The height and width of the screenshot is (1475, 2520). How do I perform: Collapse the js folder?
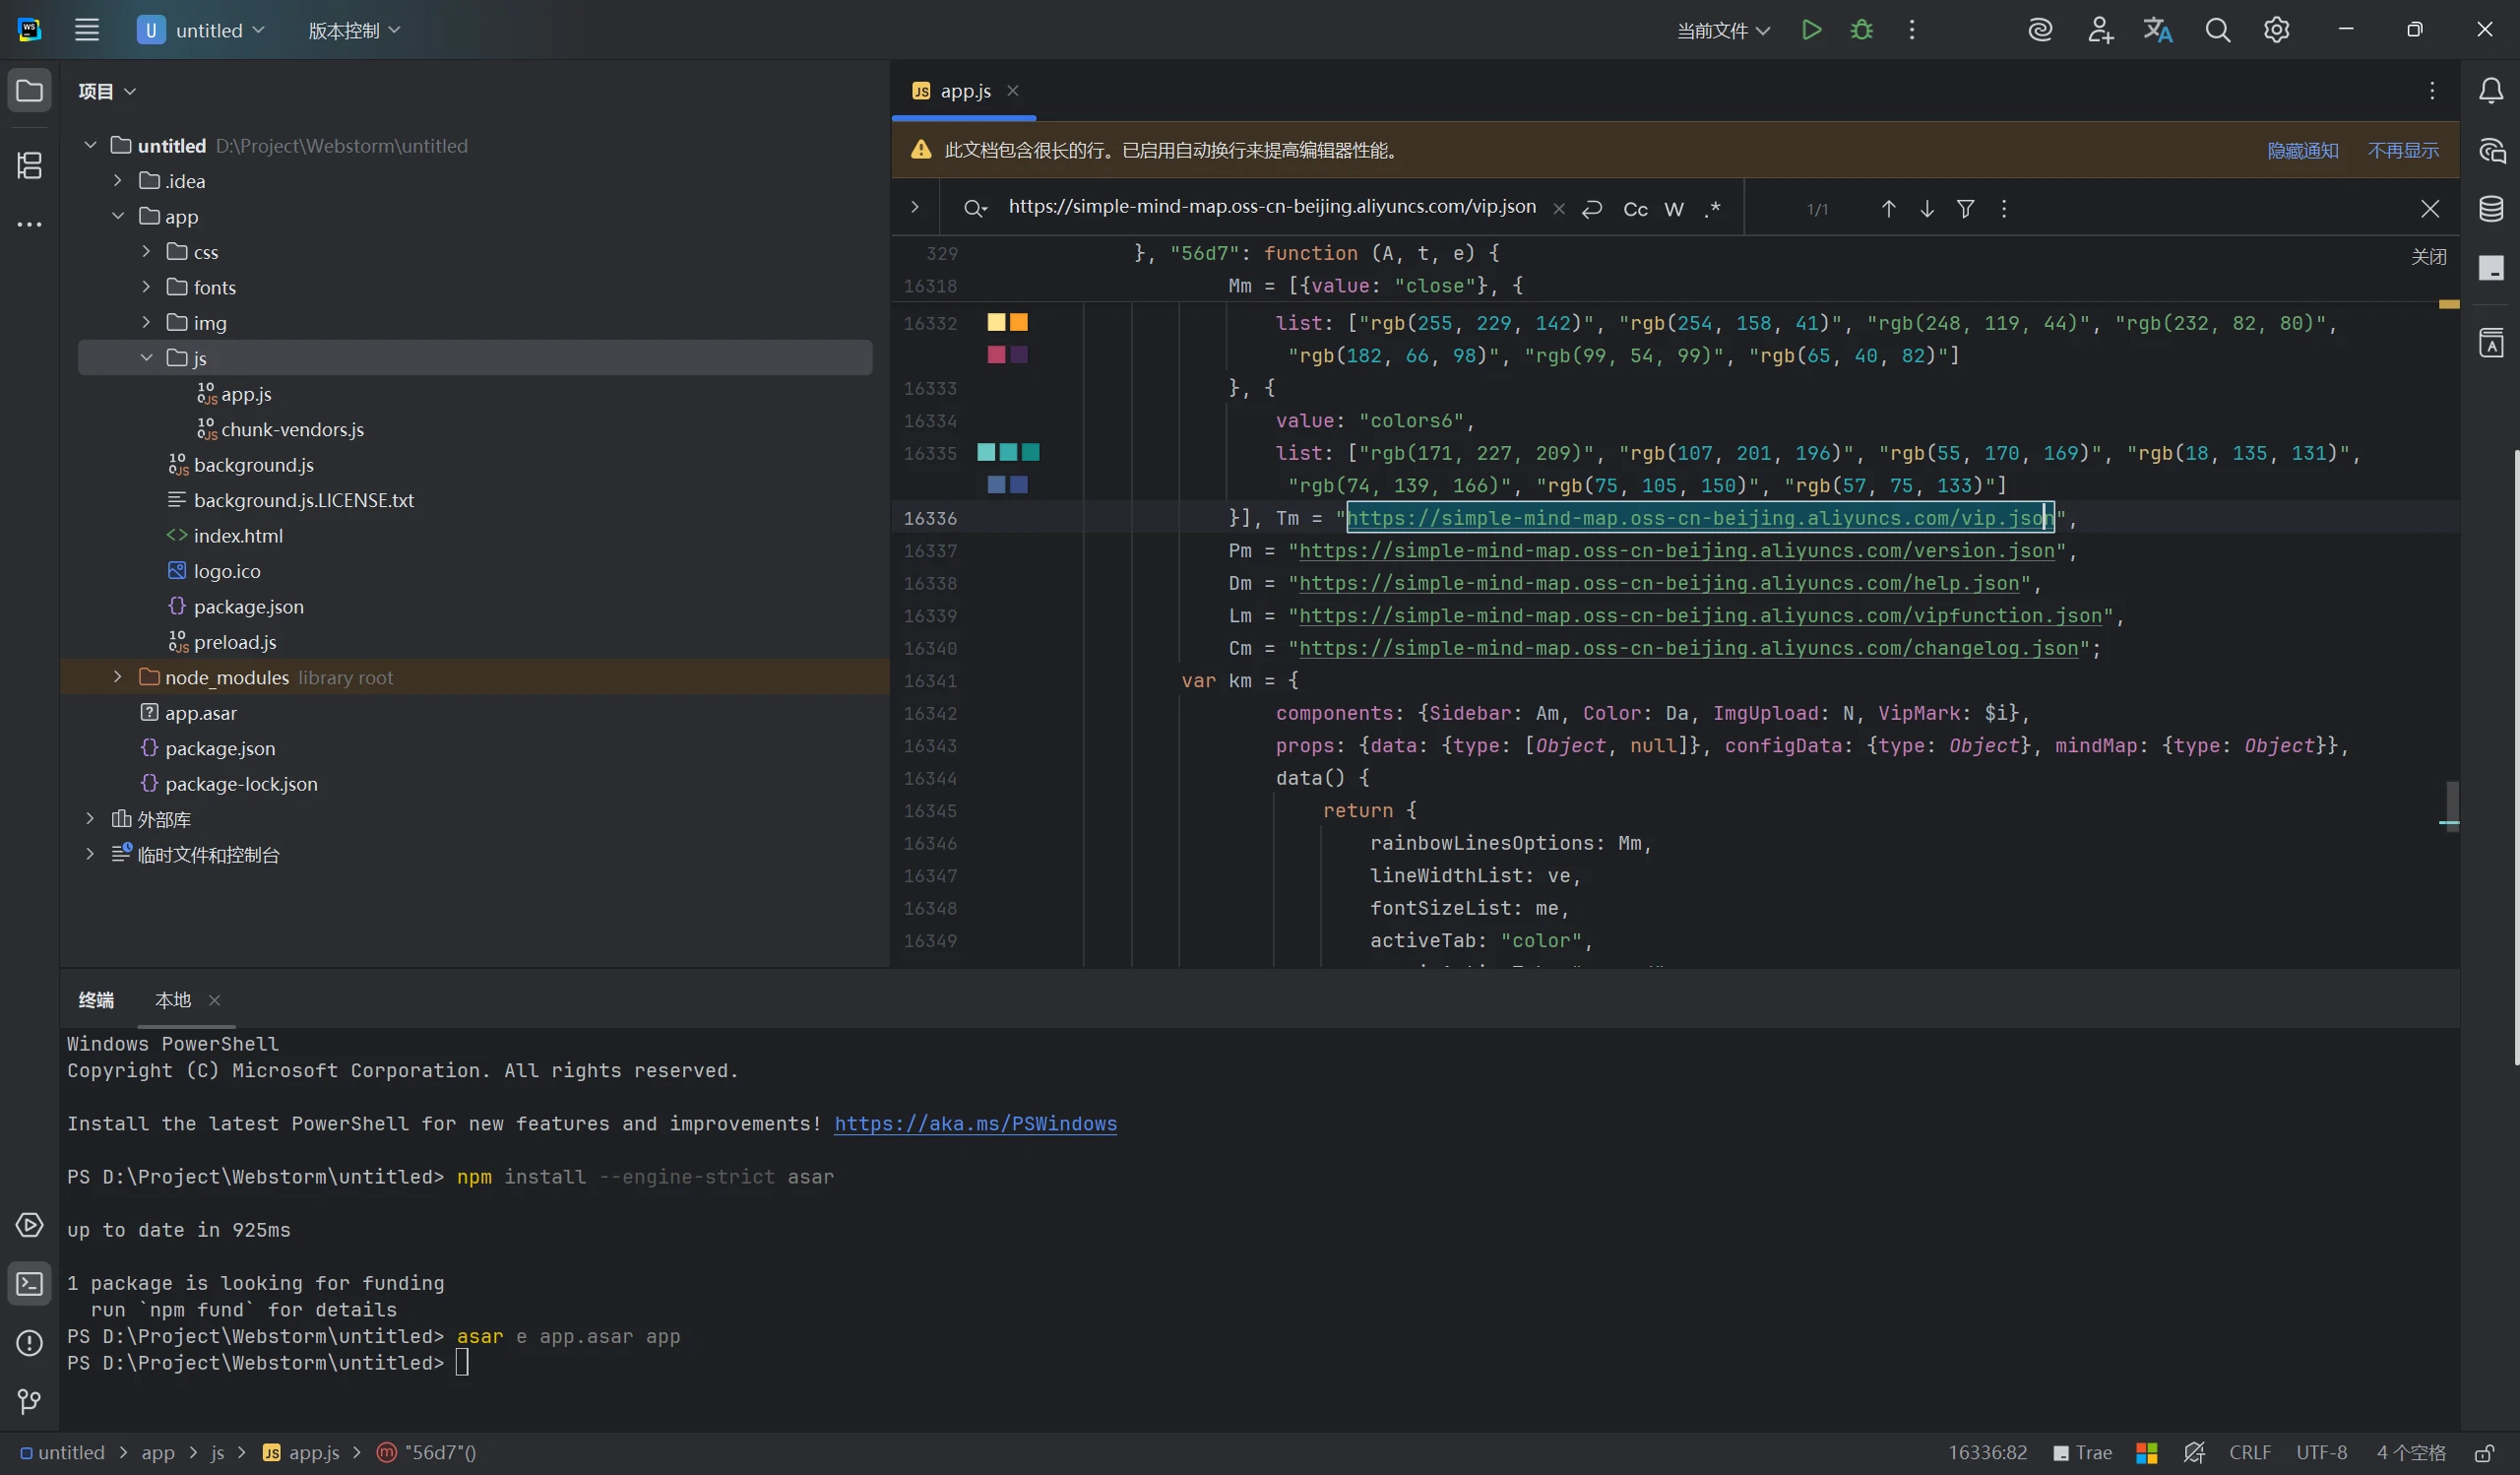(146, 358)
